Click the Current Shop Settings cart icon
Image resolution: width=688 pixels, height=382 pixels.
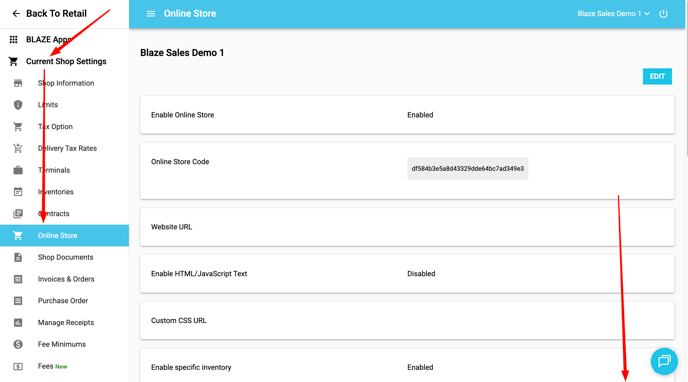point(13,61)
